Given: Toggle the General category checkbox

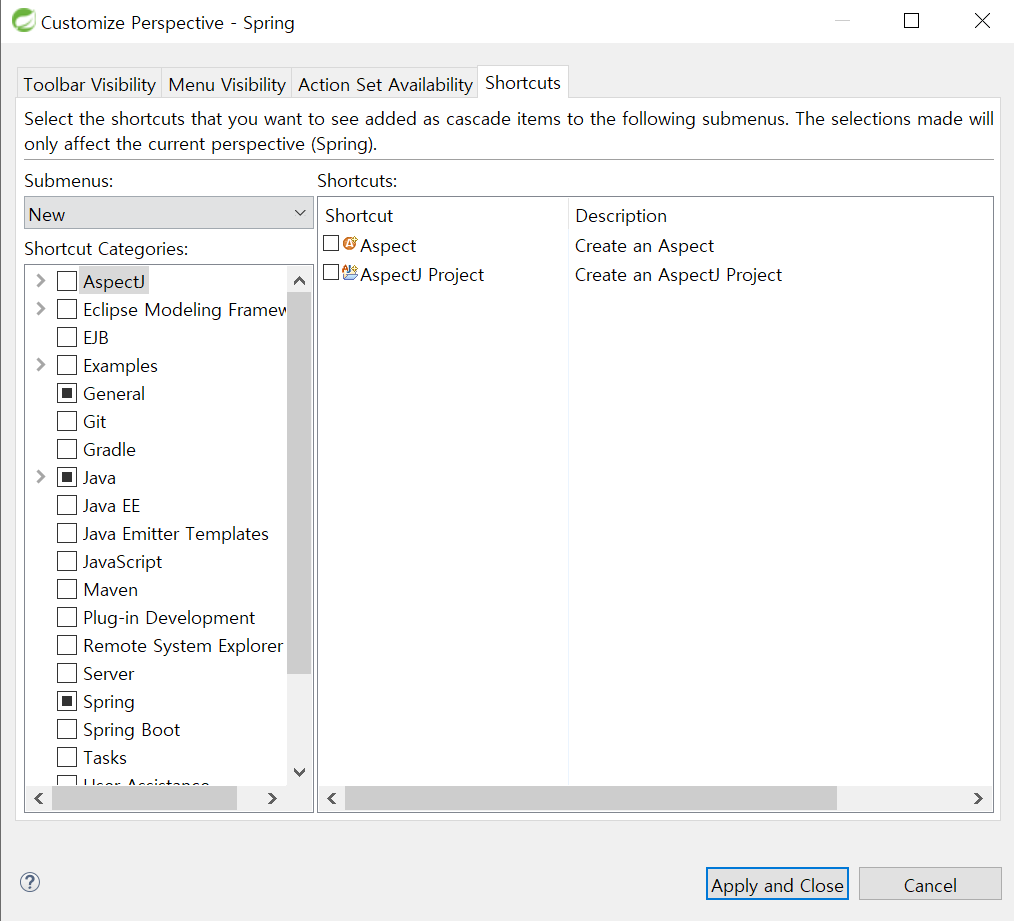Looking at the screenshot, I should (67, 393).
